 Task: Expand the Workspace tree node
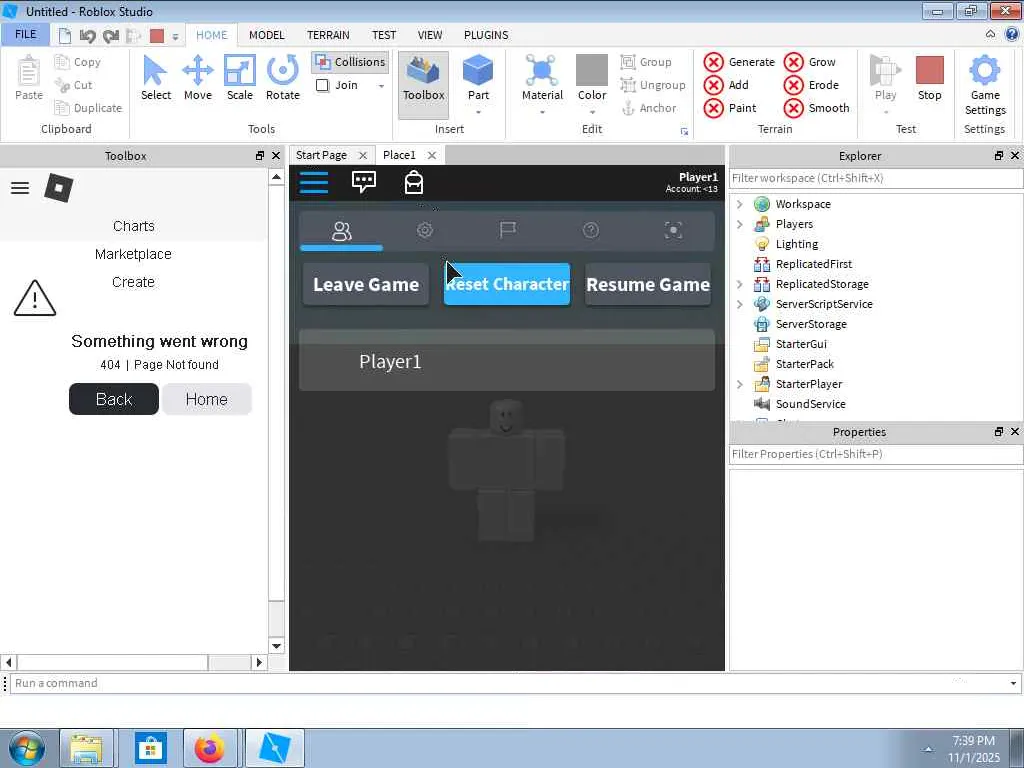tap(739, 204)
